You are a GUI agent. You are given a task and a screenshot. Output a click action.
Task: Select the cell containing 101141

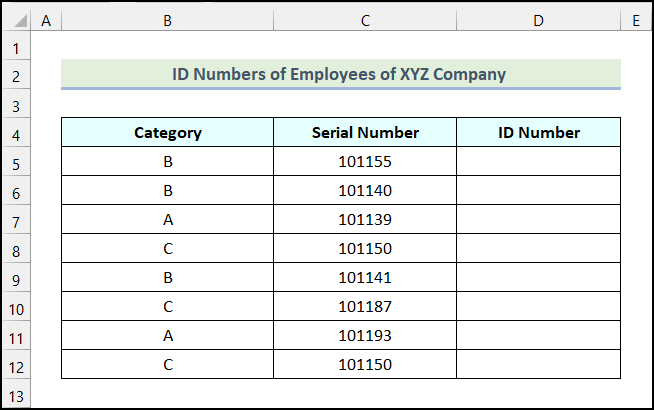coord(365,278)
